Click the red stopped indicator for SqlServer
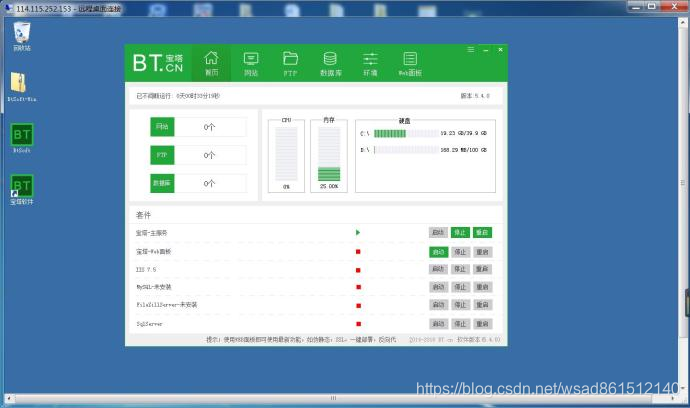Viewport: 690px width, 408px height. tap(358, 324)
